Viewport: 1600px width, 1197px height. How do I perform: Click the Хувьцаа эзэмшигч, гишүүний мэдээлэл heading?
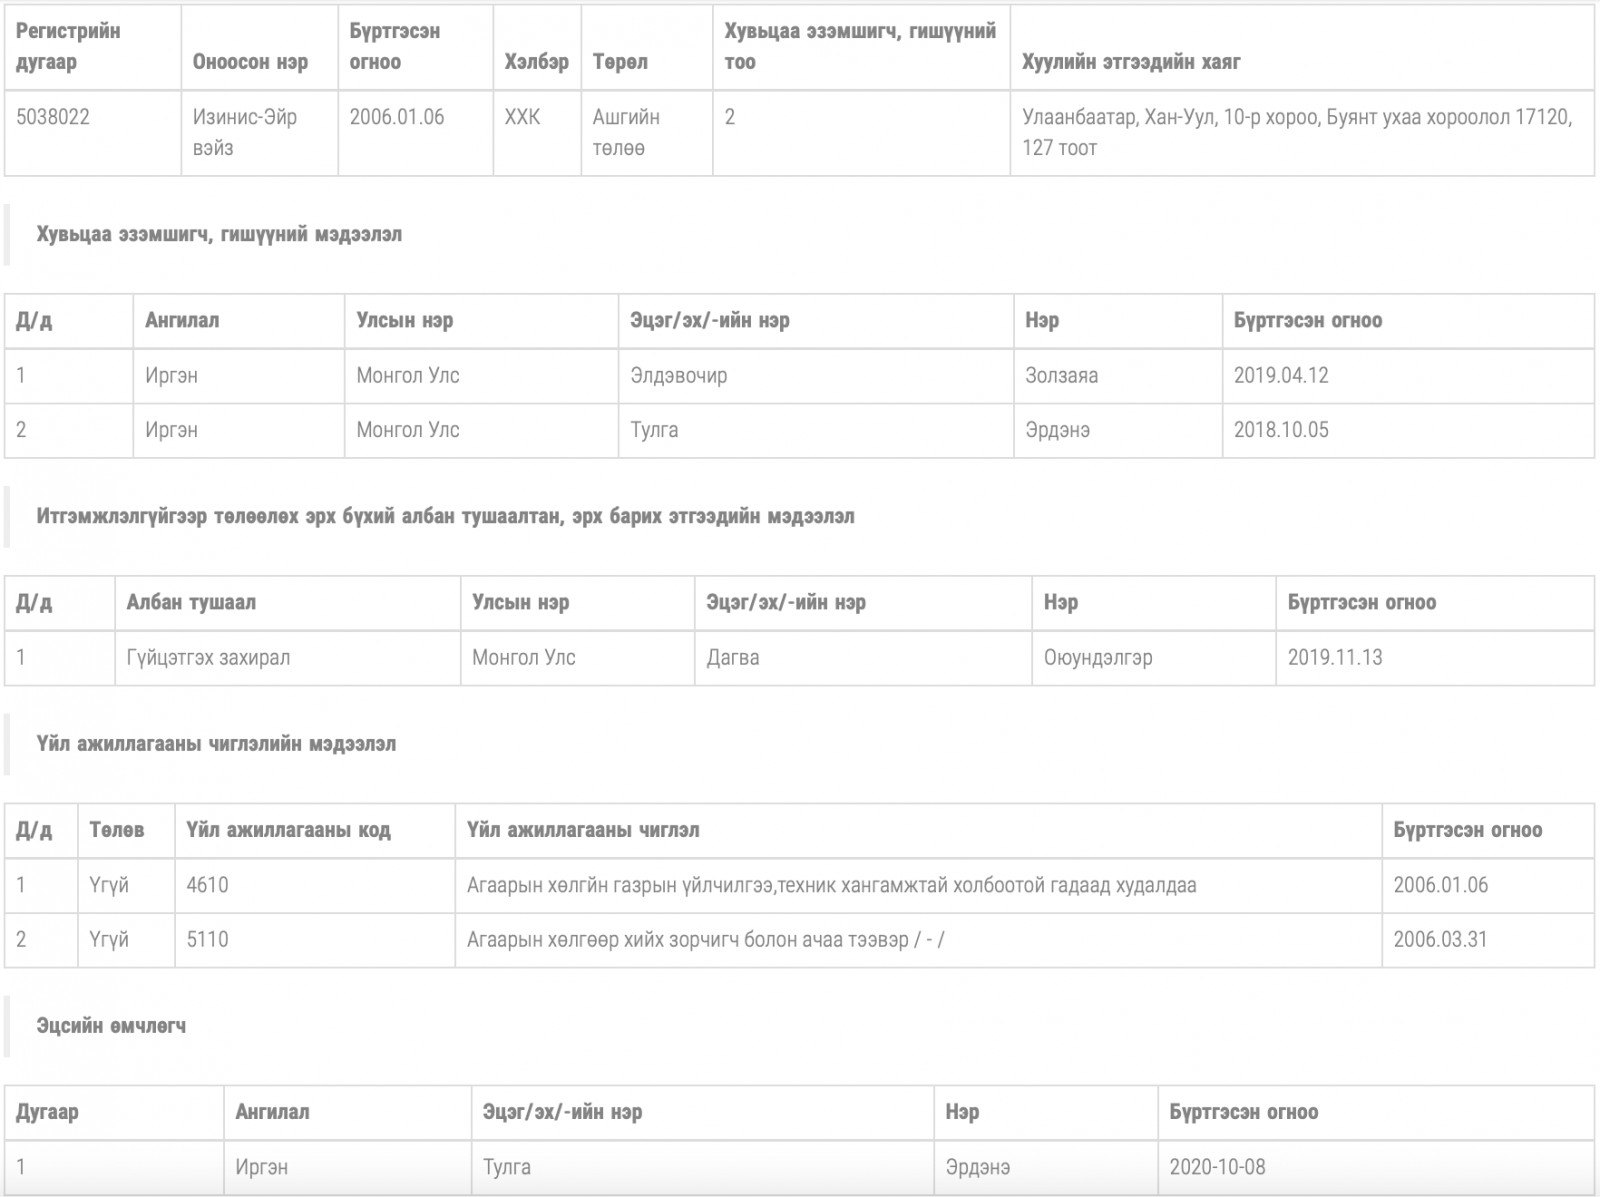coord(219,235)
